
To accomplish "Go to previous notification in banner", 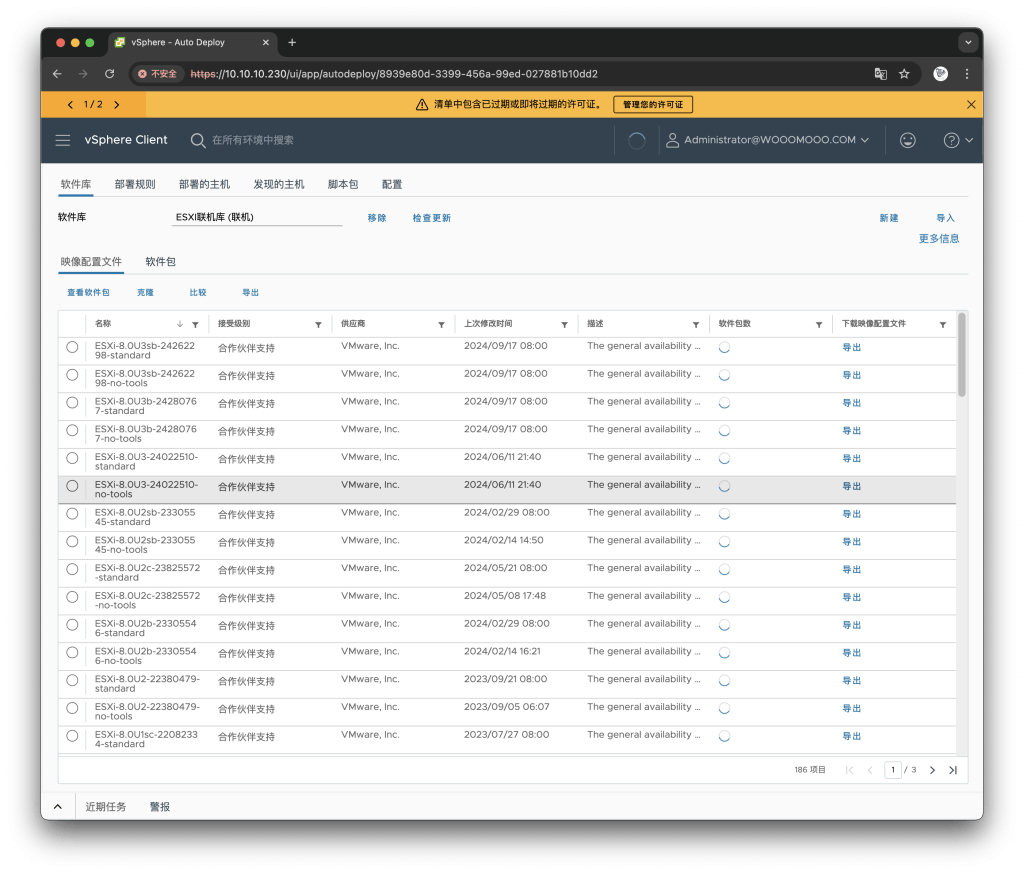I will pyautogui.click(x=70, y=105).
